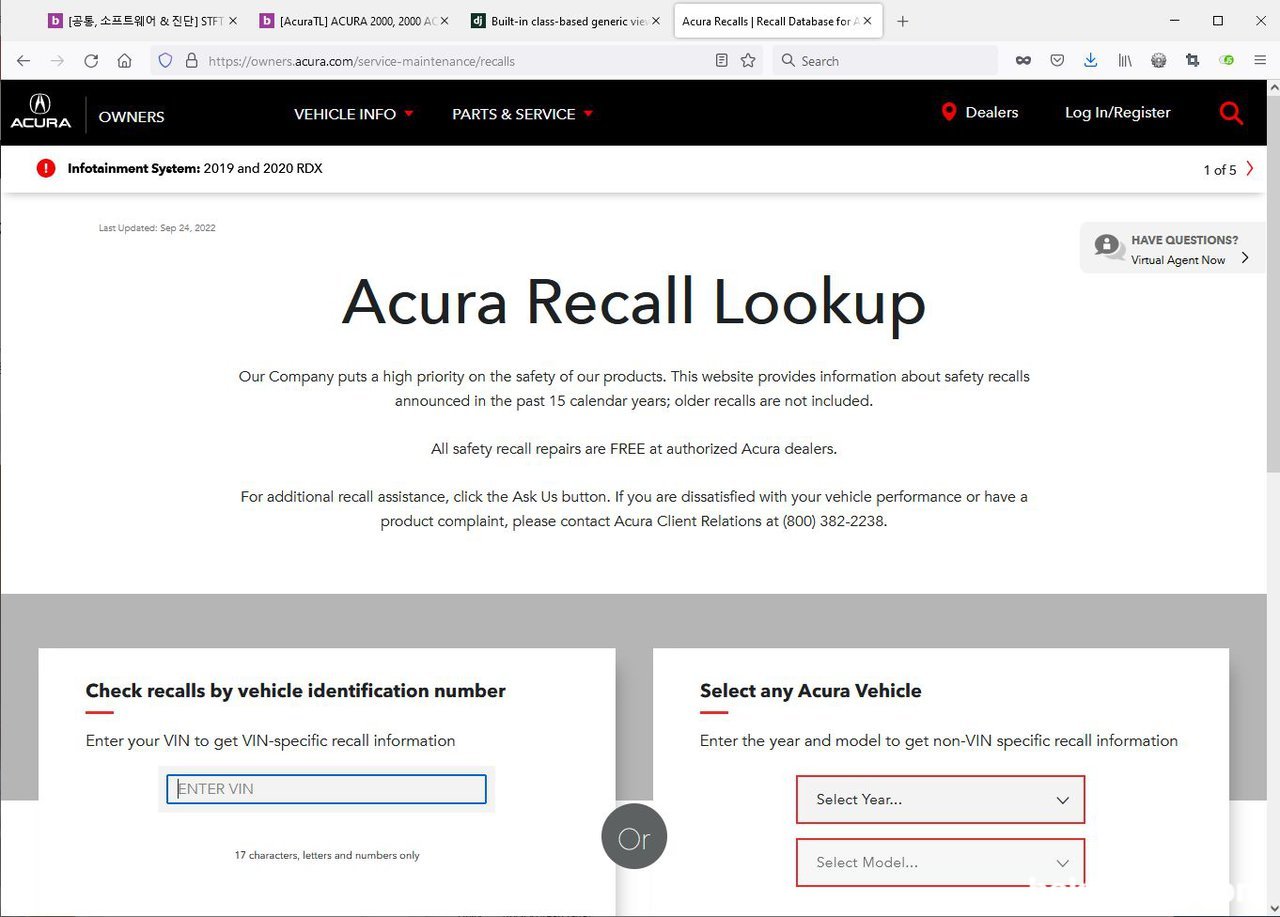Image resolution: width=1280 pixels, height=917 pixels.
Task: Click the page scrollbar up arrow
Action: [1272, 88]
